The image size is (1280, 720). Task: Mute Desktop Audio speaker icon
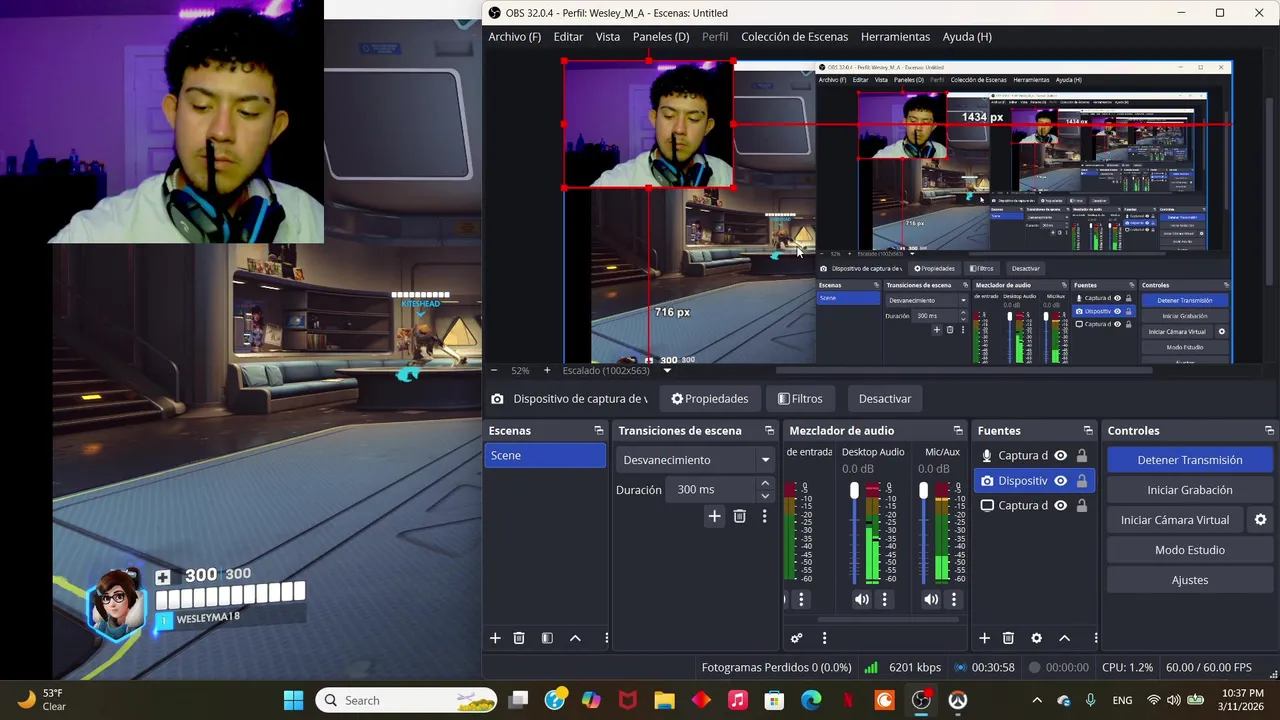point(861,600)
